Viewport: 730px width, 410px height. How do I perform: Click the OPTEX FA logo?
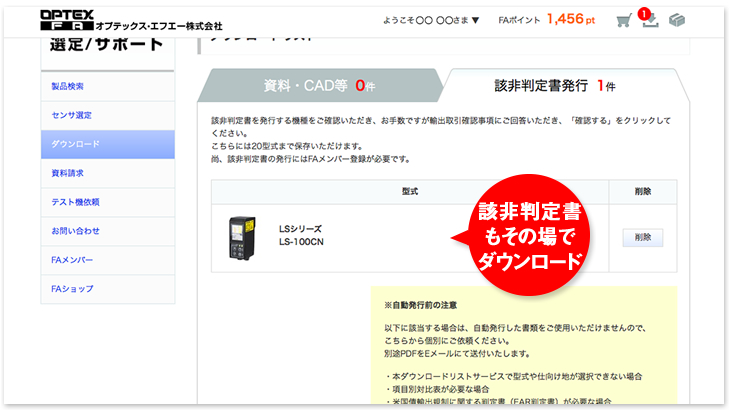131,20
